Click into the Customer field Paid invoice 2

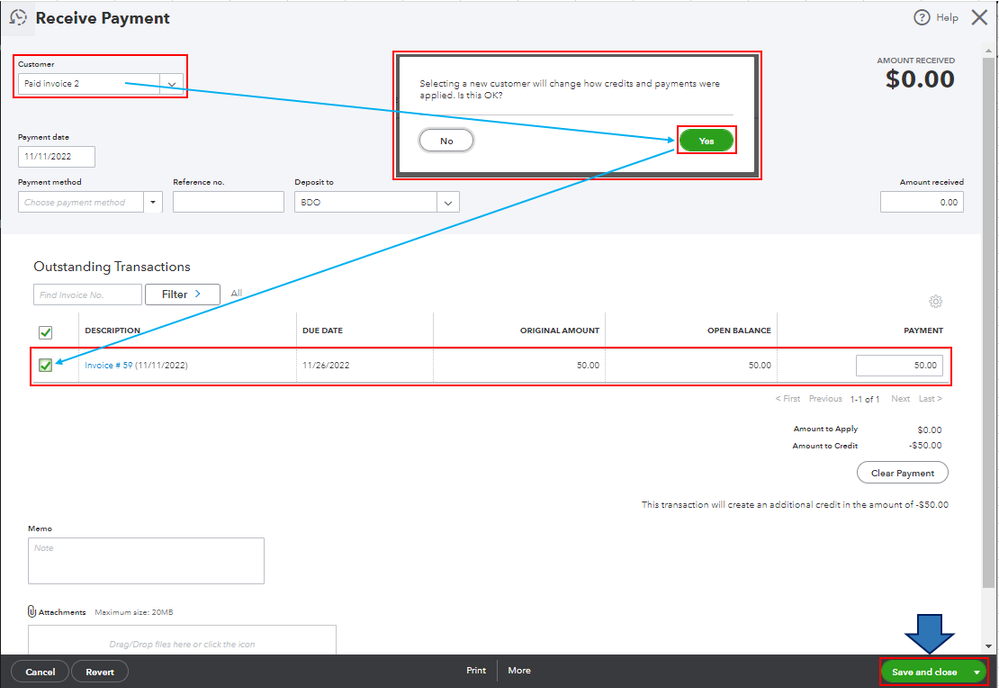(89, 84)
